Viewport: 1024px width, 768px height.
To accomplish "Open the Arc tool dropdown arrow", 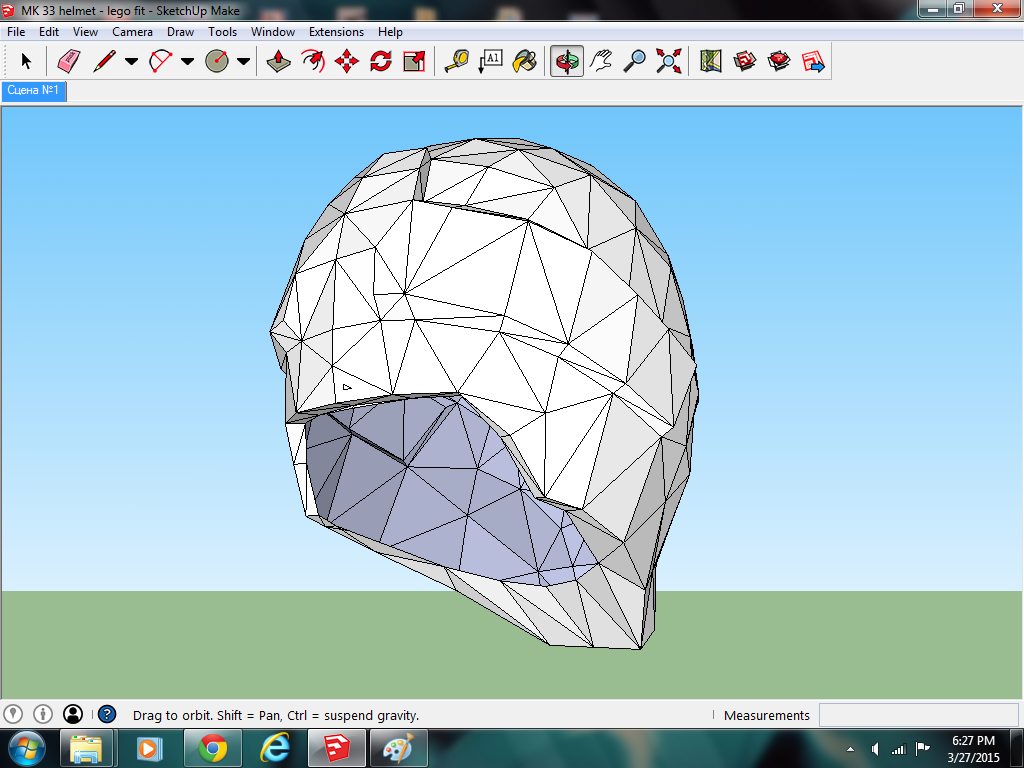I will coord(187,62).
